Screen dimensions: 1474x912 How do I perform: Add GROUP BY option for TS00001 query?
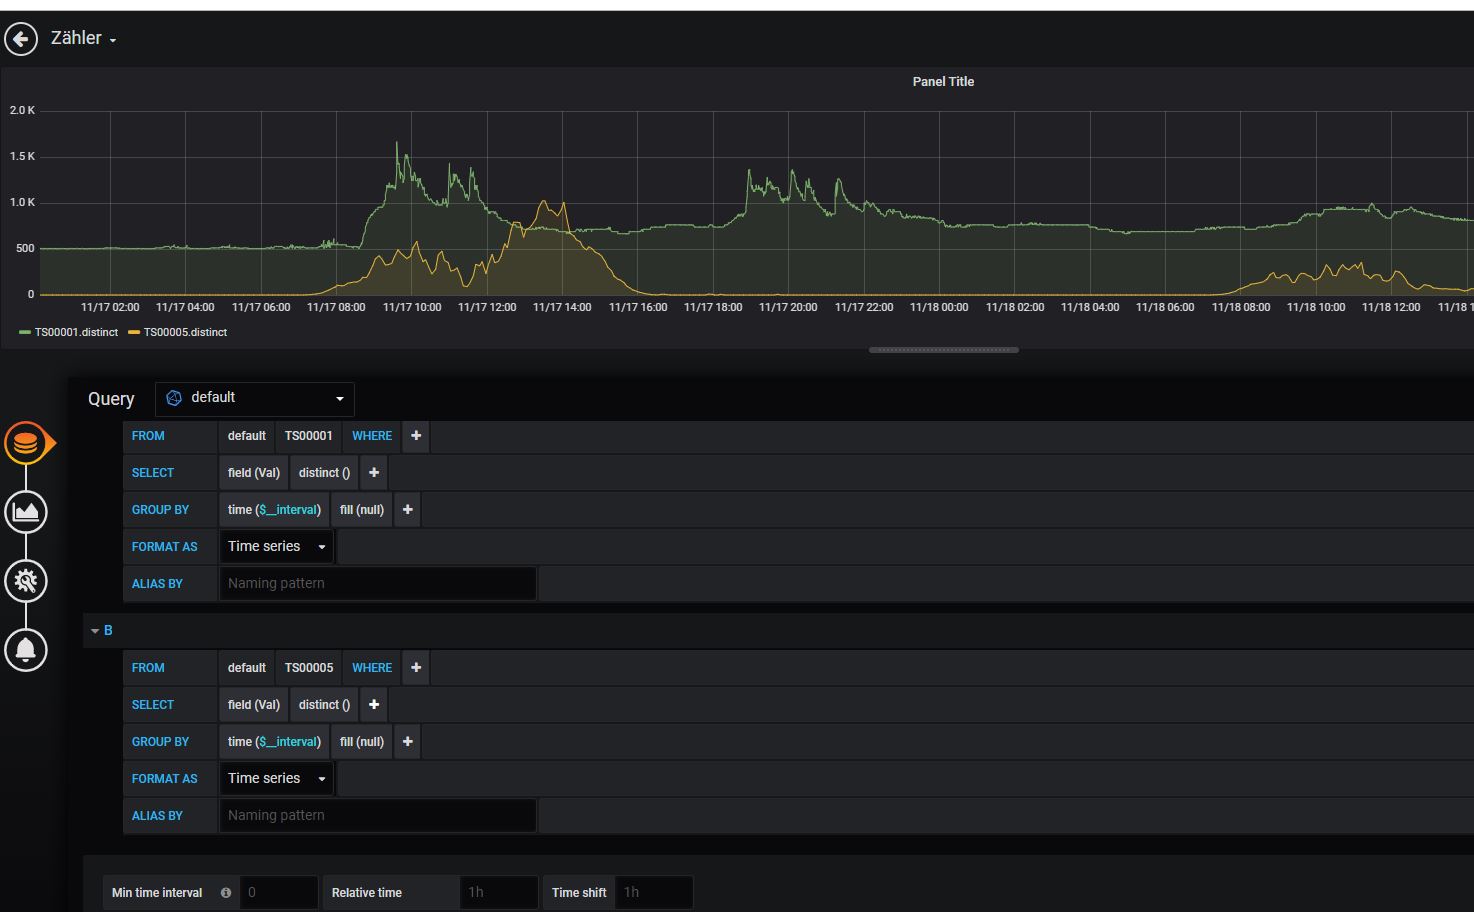tap(407, 510)
